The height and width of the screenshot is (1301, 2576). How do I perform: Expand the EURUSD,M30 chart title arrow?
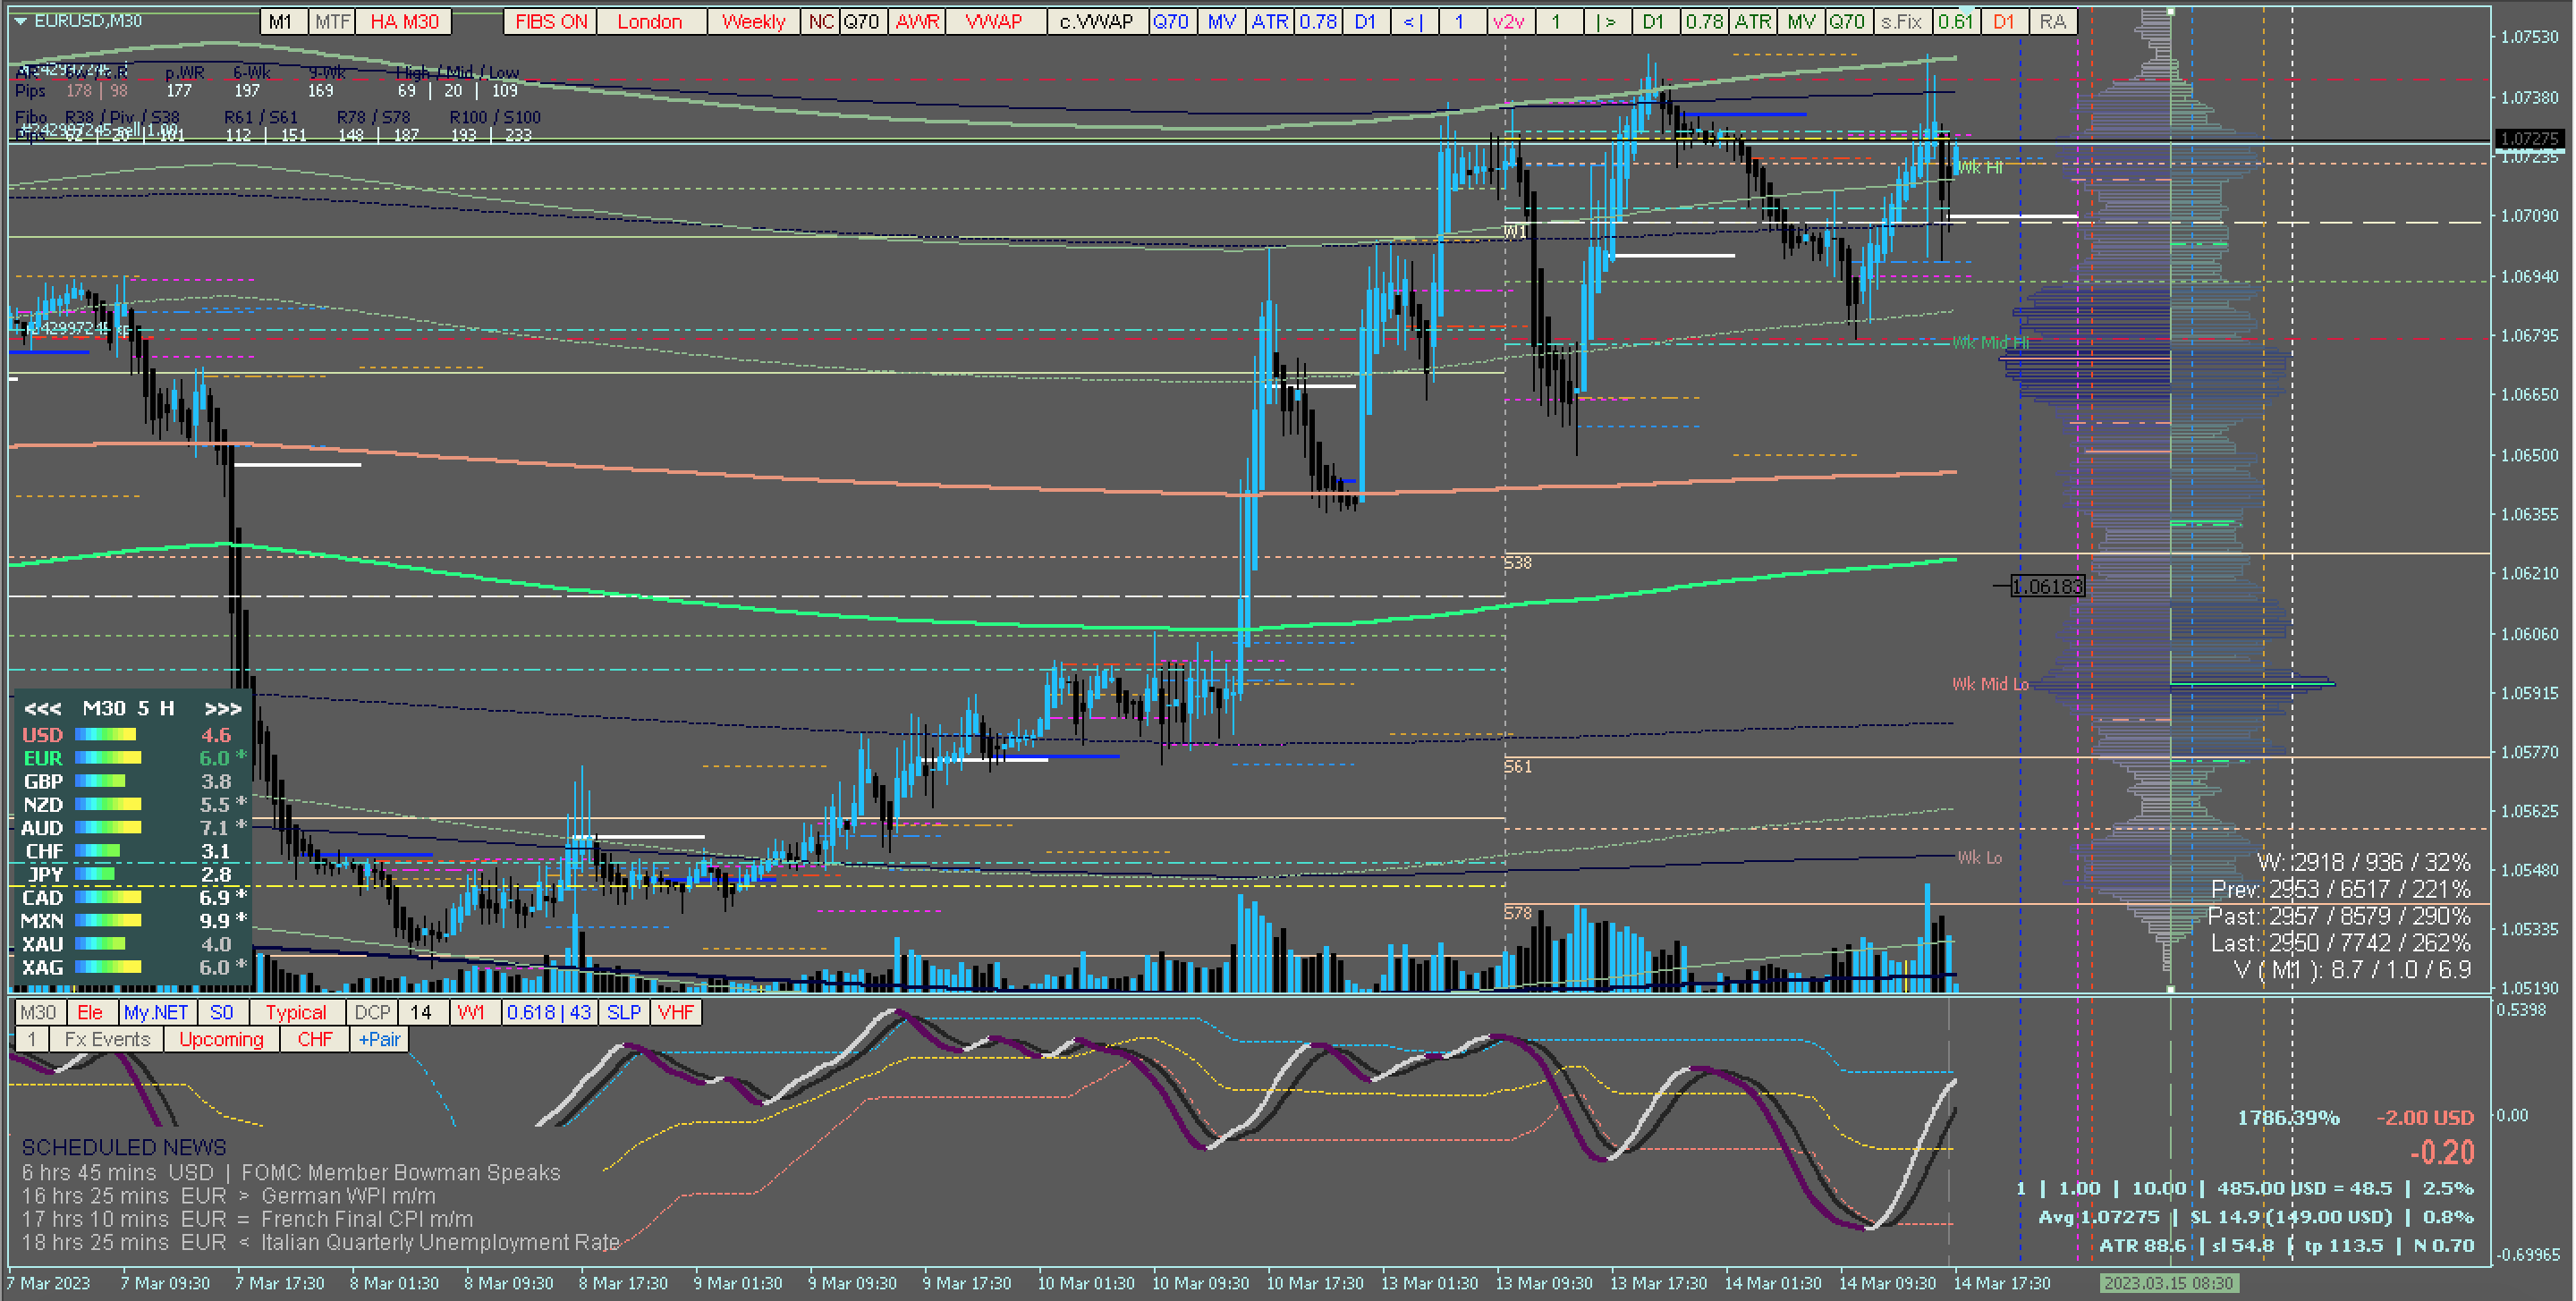[x=20, y=20]
